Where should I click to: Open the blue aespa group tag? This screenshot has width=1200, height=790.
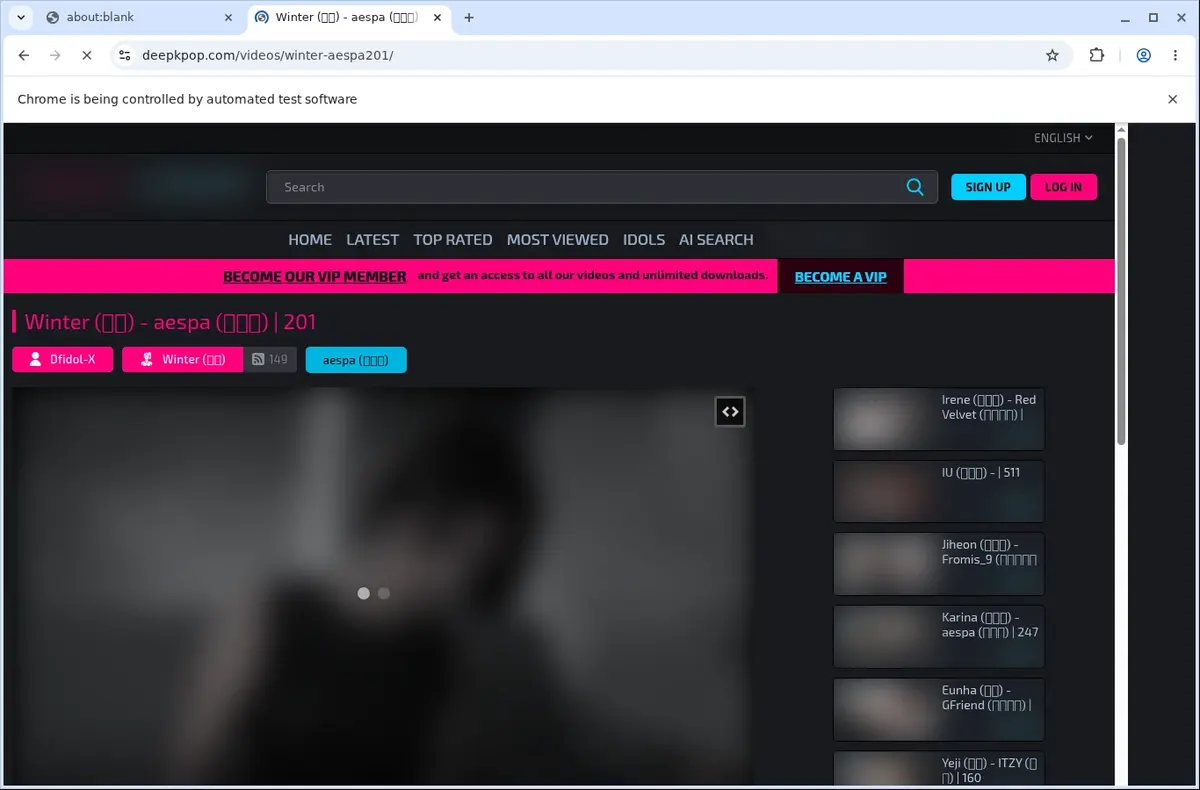coord(356,360)
